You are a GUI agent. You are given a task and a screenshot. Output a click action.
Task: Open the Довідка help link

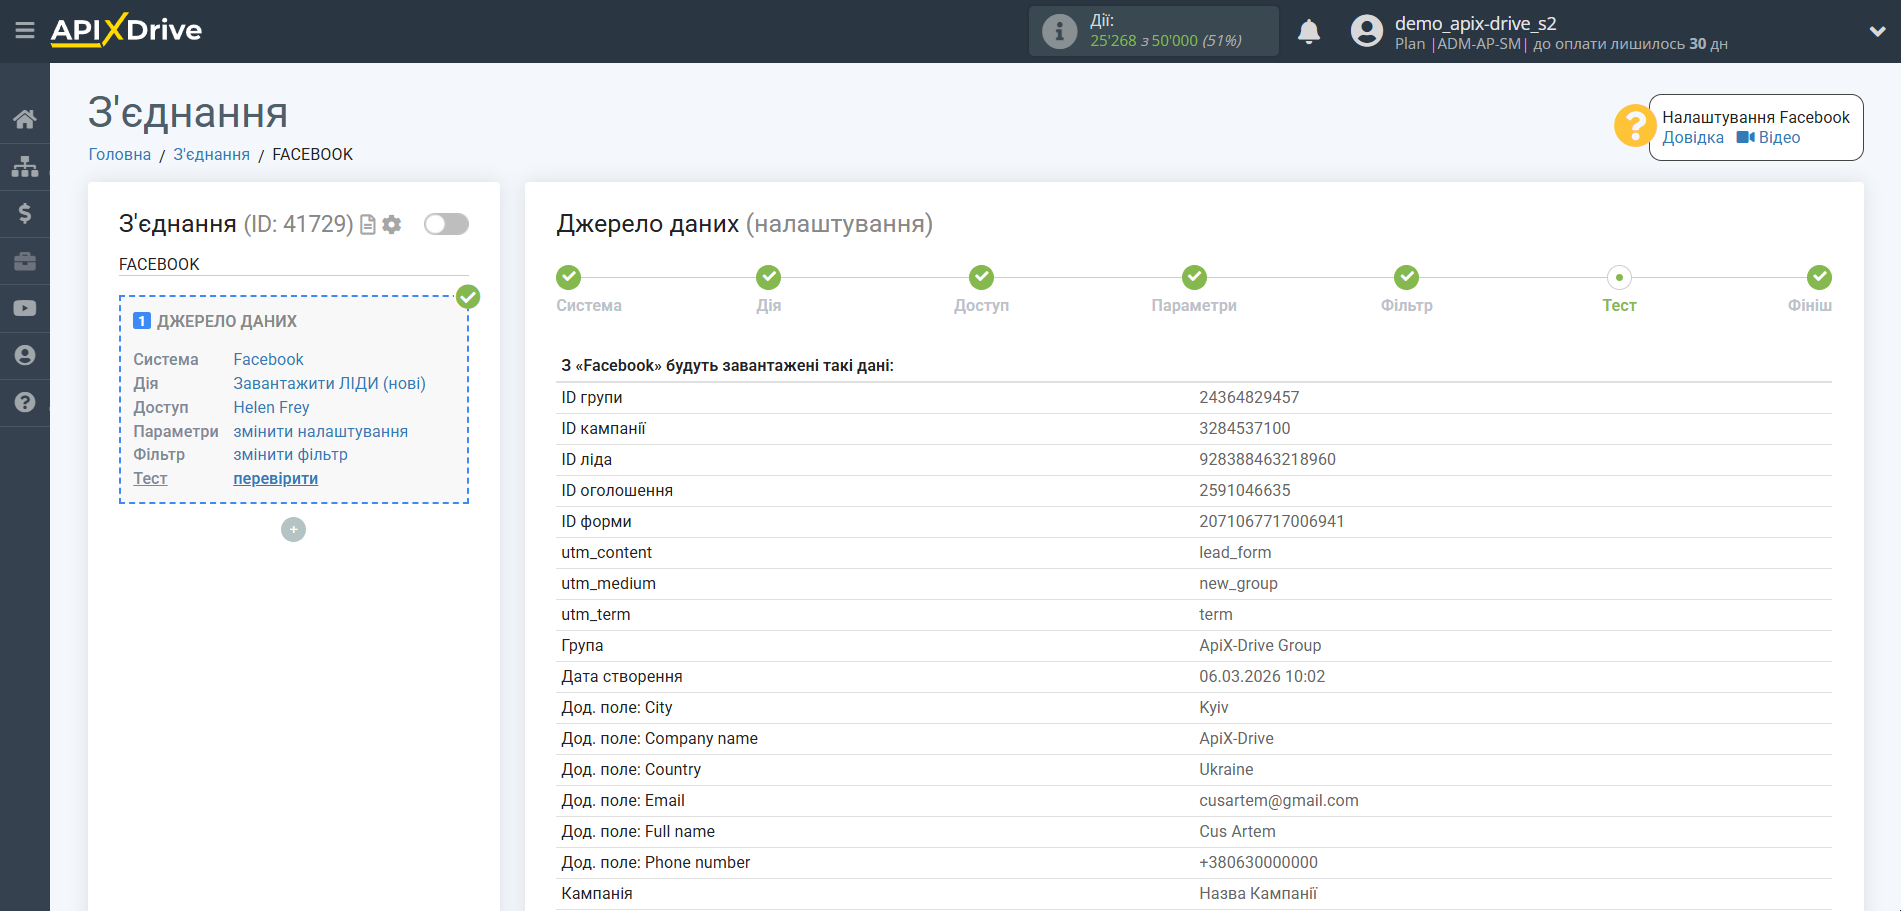point(1692,138)
